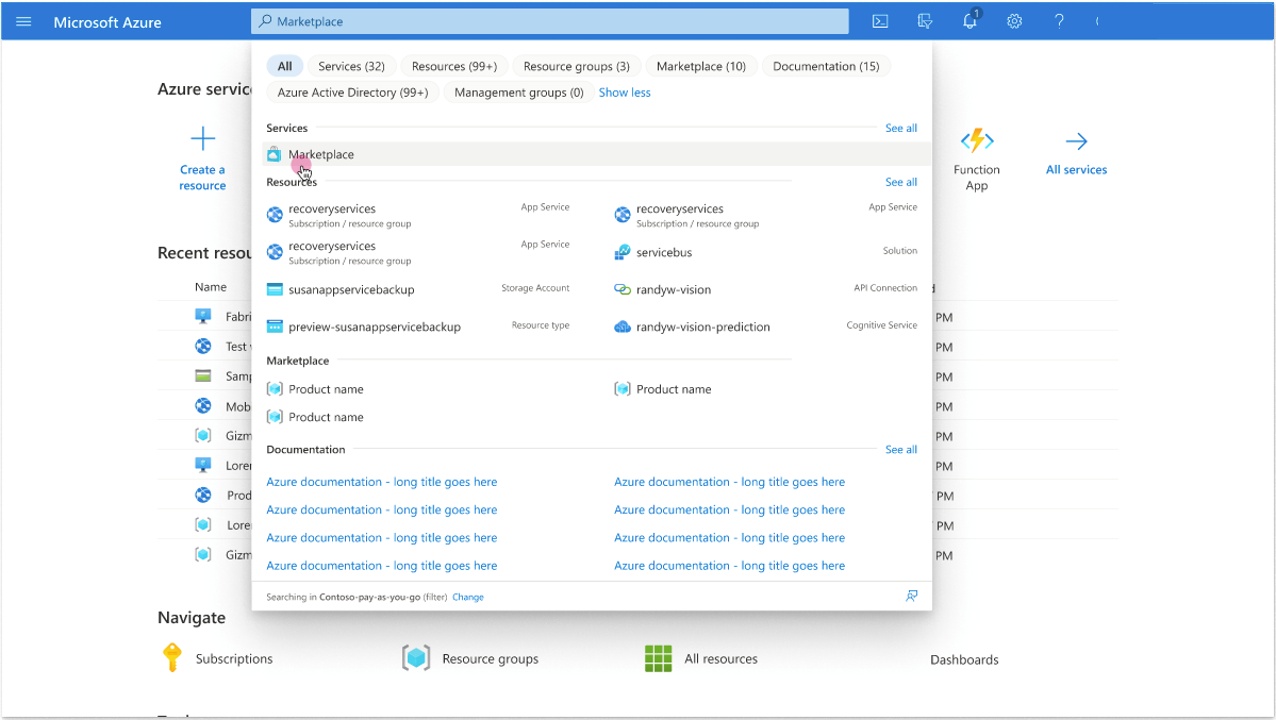Select the All filter pill
The image size is (1276, 720).
[285, 65]
